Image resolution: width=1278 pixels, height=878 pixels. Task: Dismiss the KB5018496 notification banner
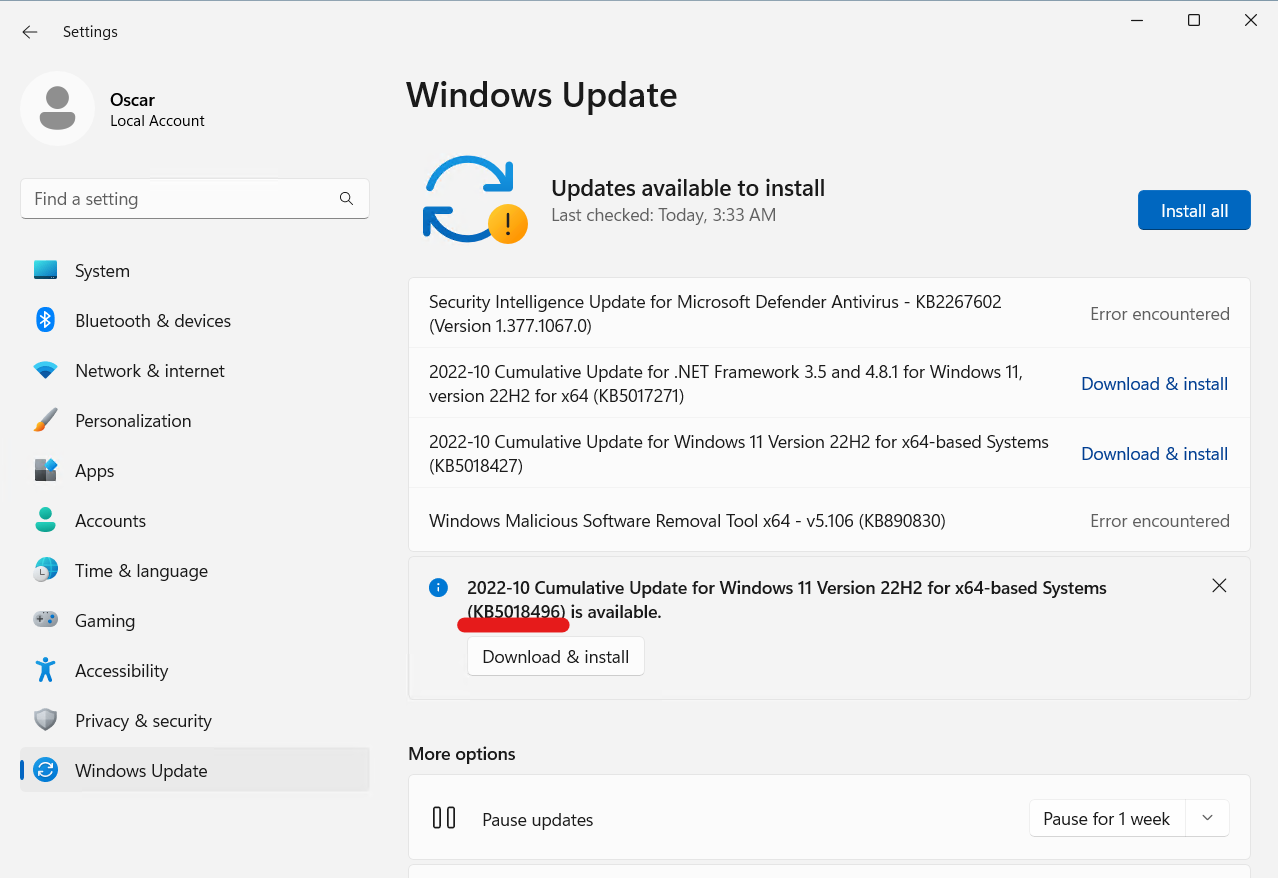coord(1219,585)
